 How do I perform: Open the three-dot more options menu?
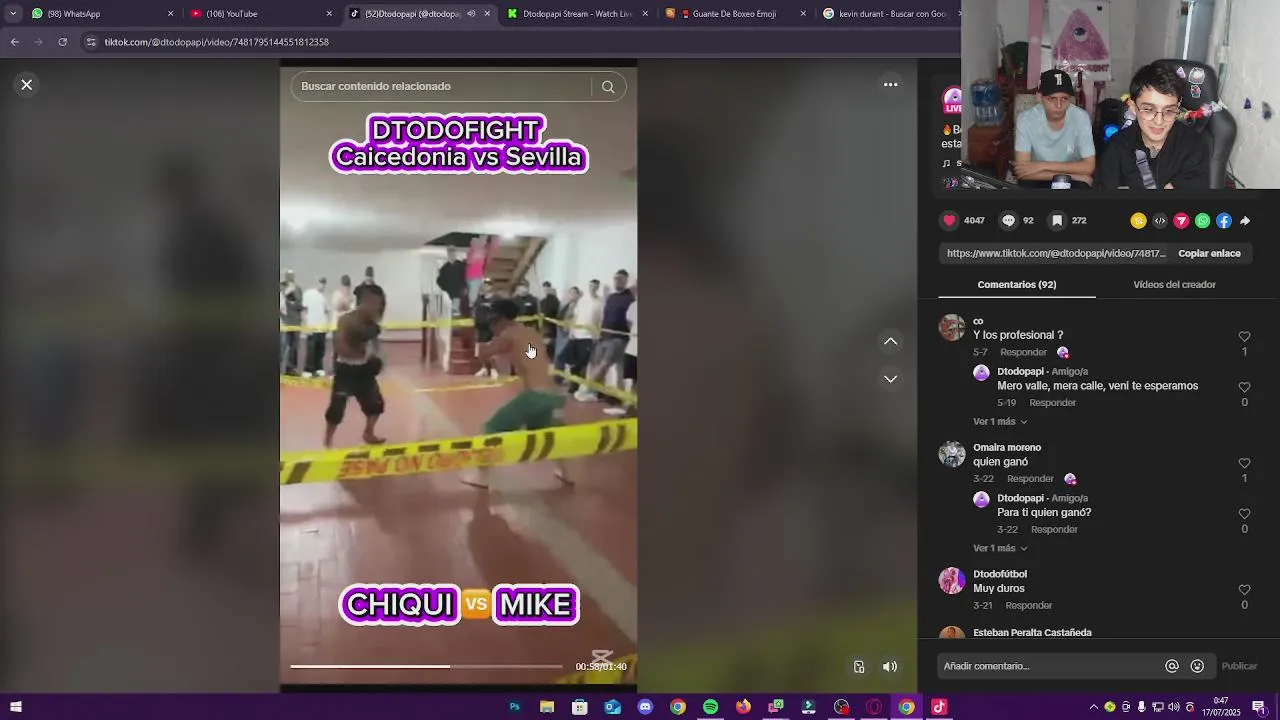tap(890, 85)
